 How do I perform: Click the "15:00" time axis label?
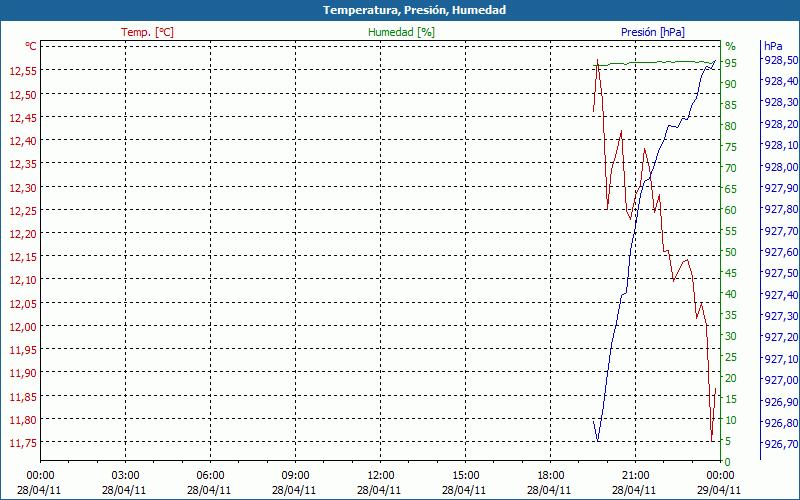click(x=465, y=476)
